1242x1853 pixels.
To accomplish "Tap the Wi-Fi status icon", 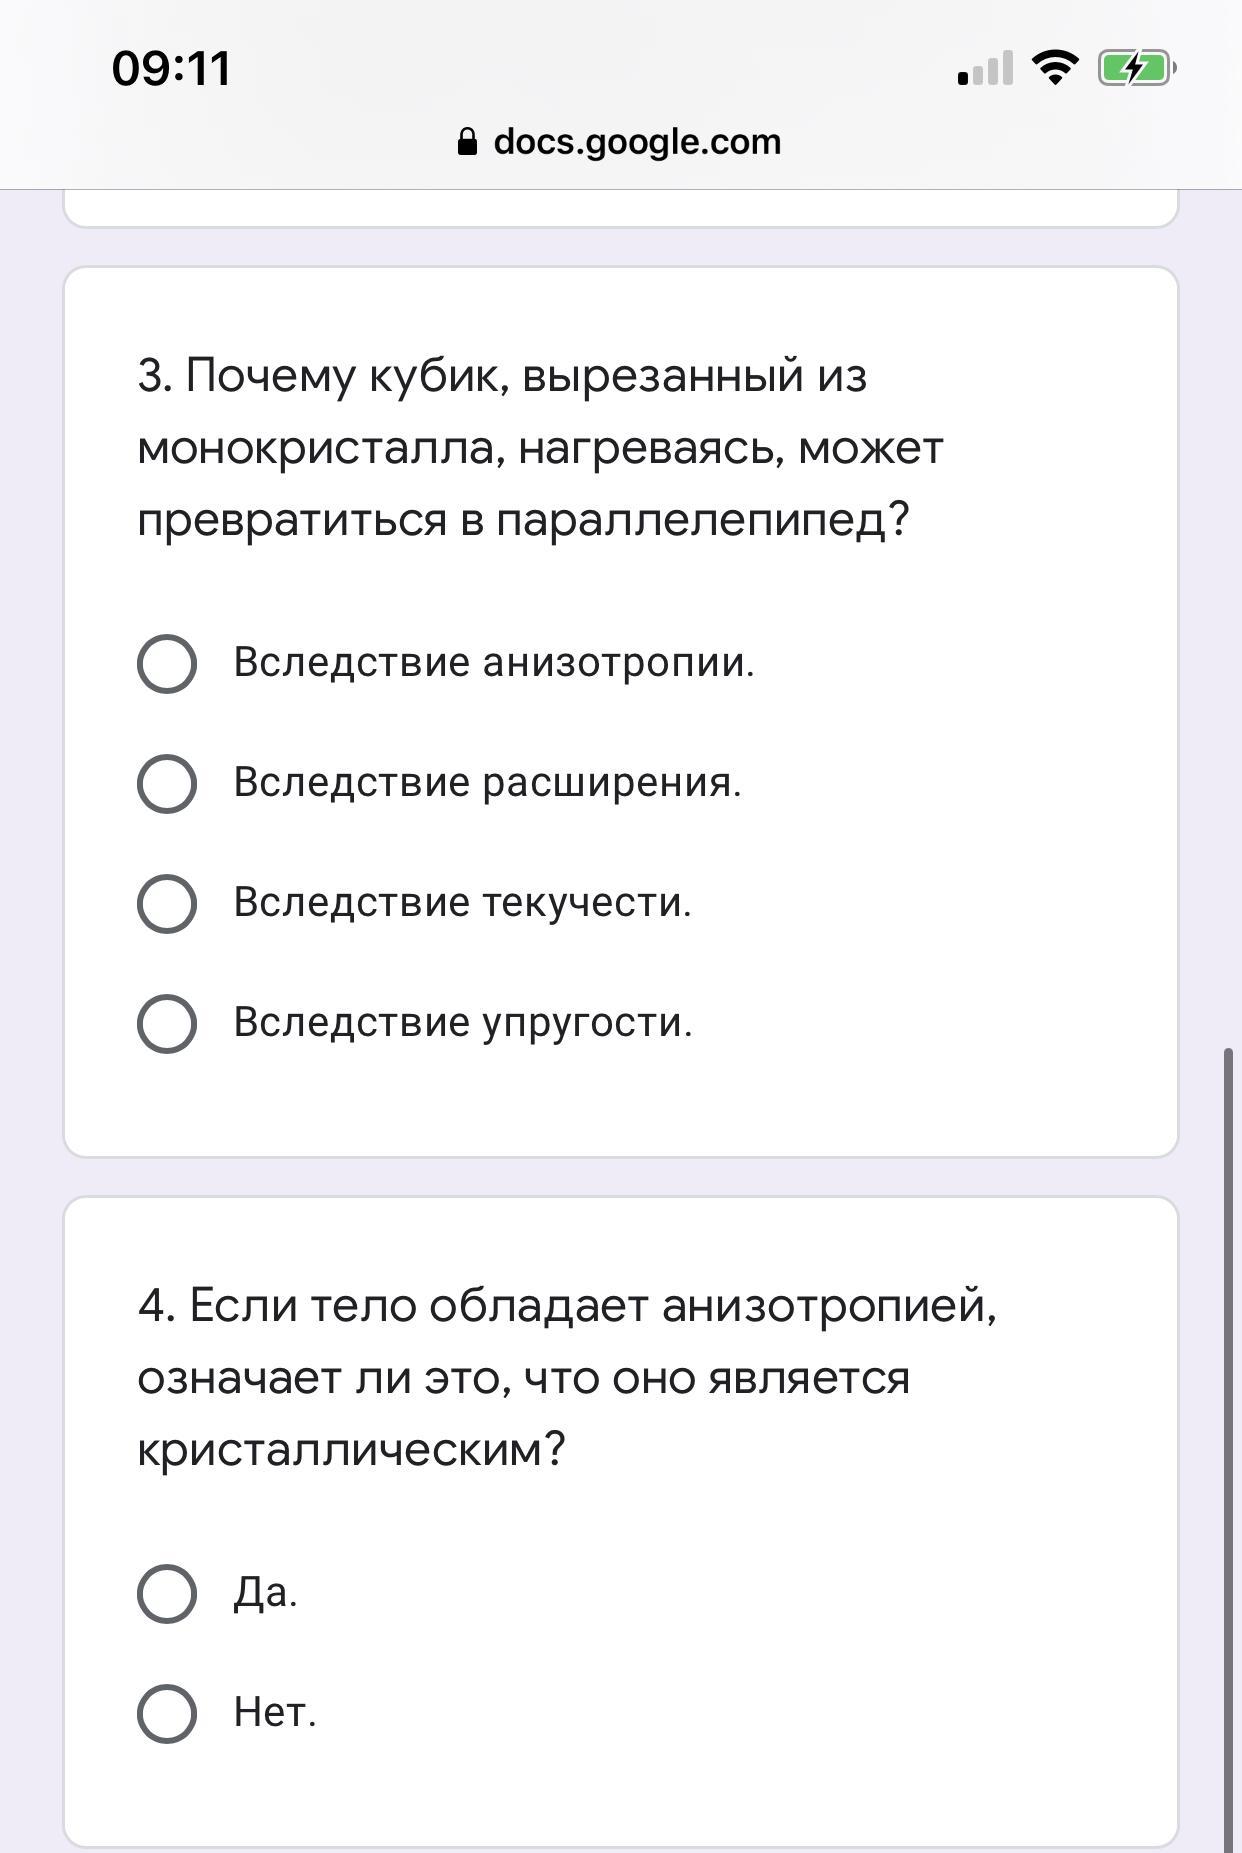I will pos(1054,68).
